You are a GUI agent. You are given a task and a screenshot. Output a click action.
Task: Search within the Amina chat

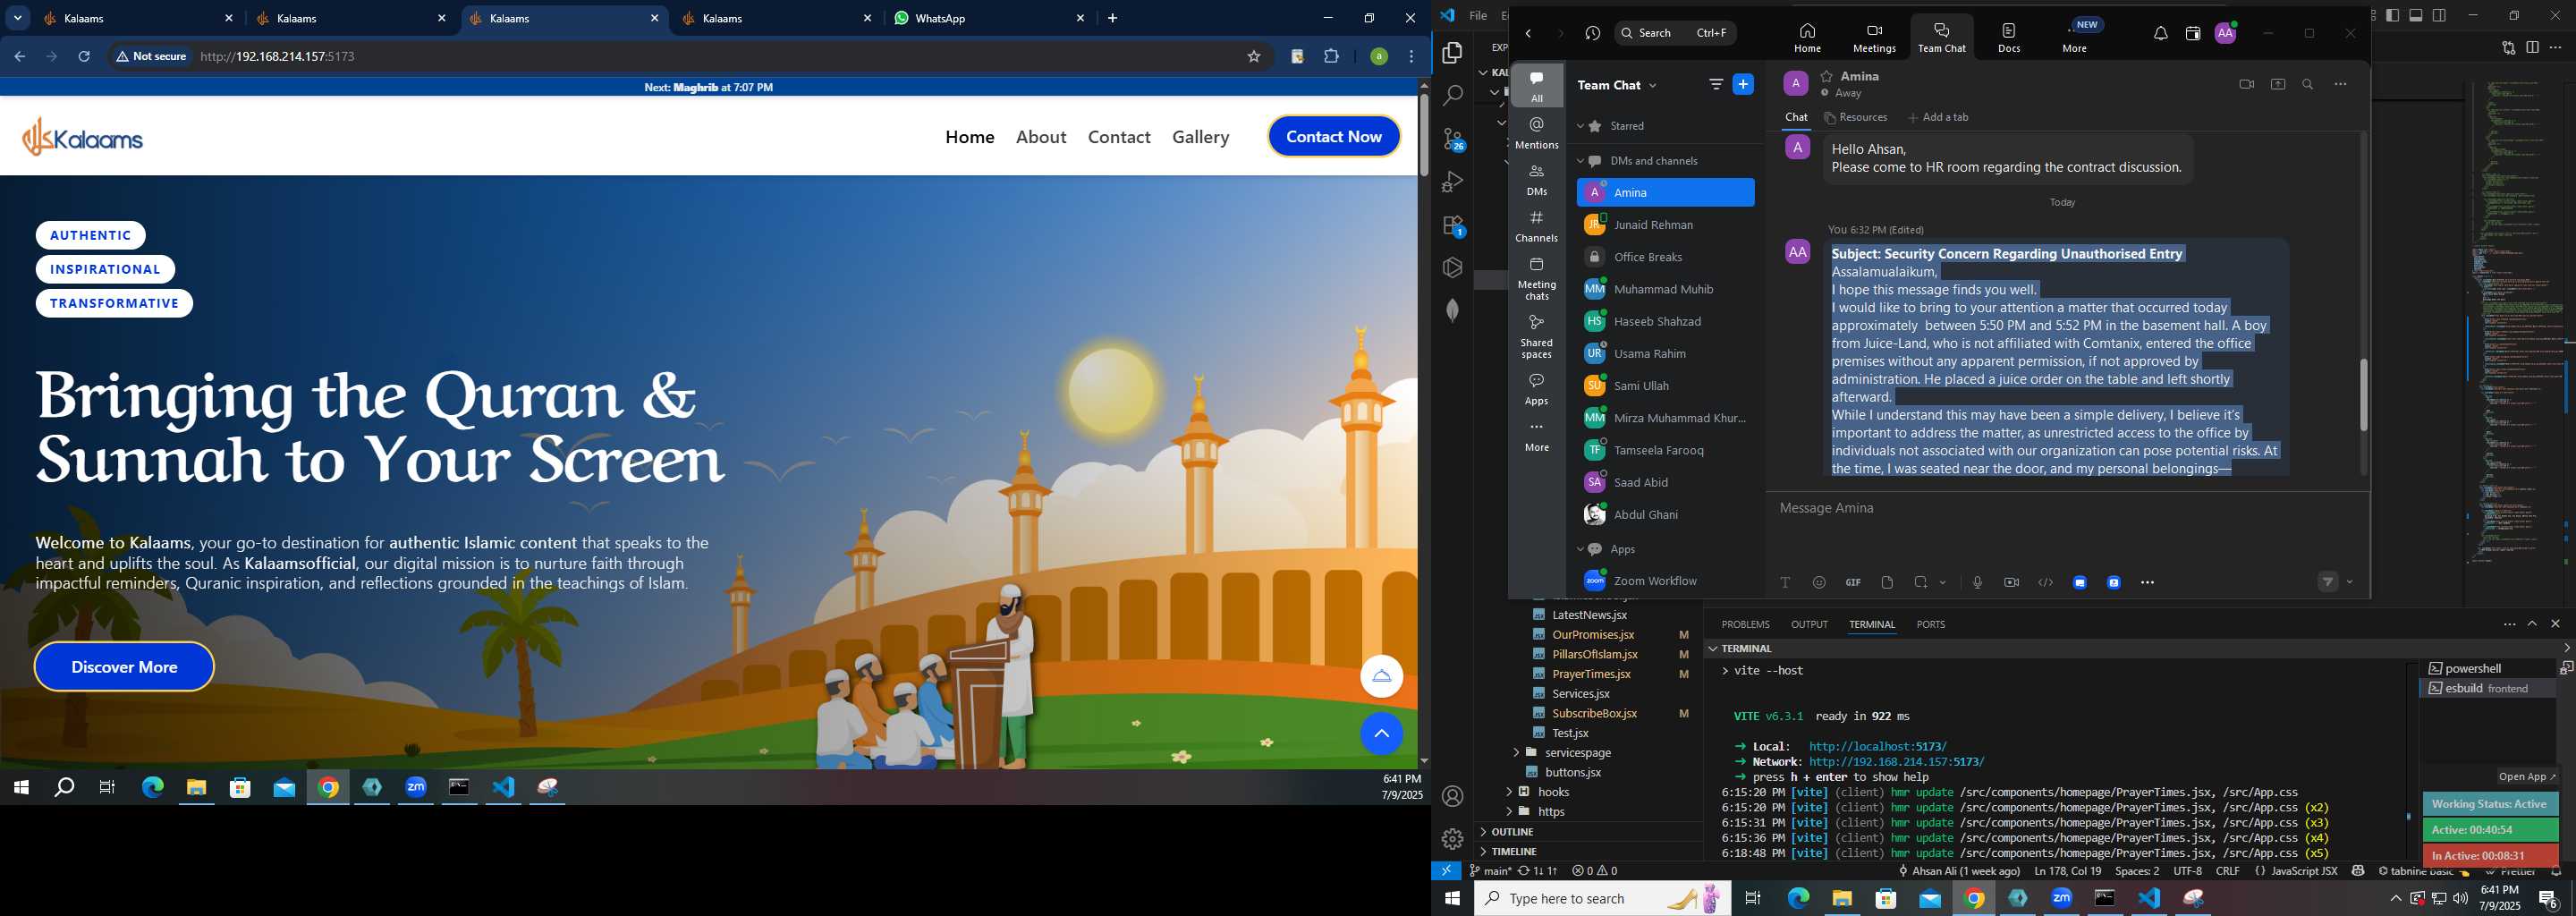click(x=2308, y=85)
